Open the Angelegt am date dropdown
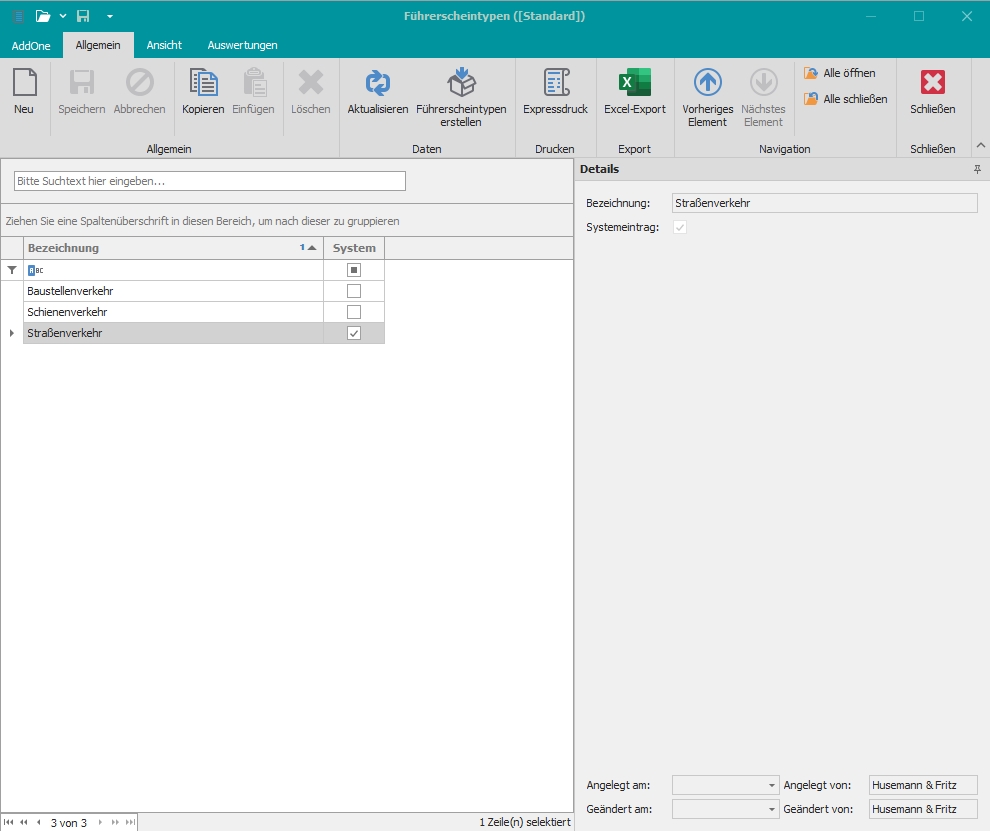 coord(771,786)
